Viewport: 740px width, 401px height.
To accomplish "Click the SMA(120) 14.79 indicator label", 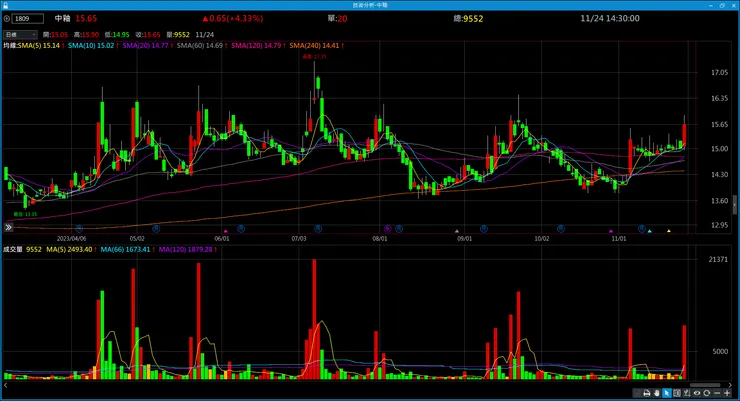I will 258,46.
